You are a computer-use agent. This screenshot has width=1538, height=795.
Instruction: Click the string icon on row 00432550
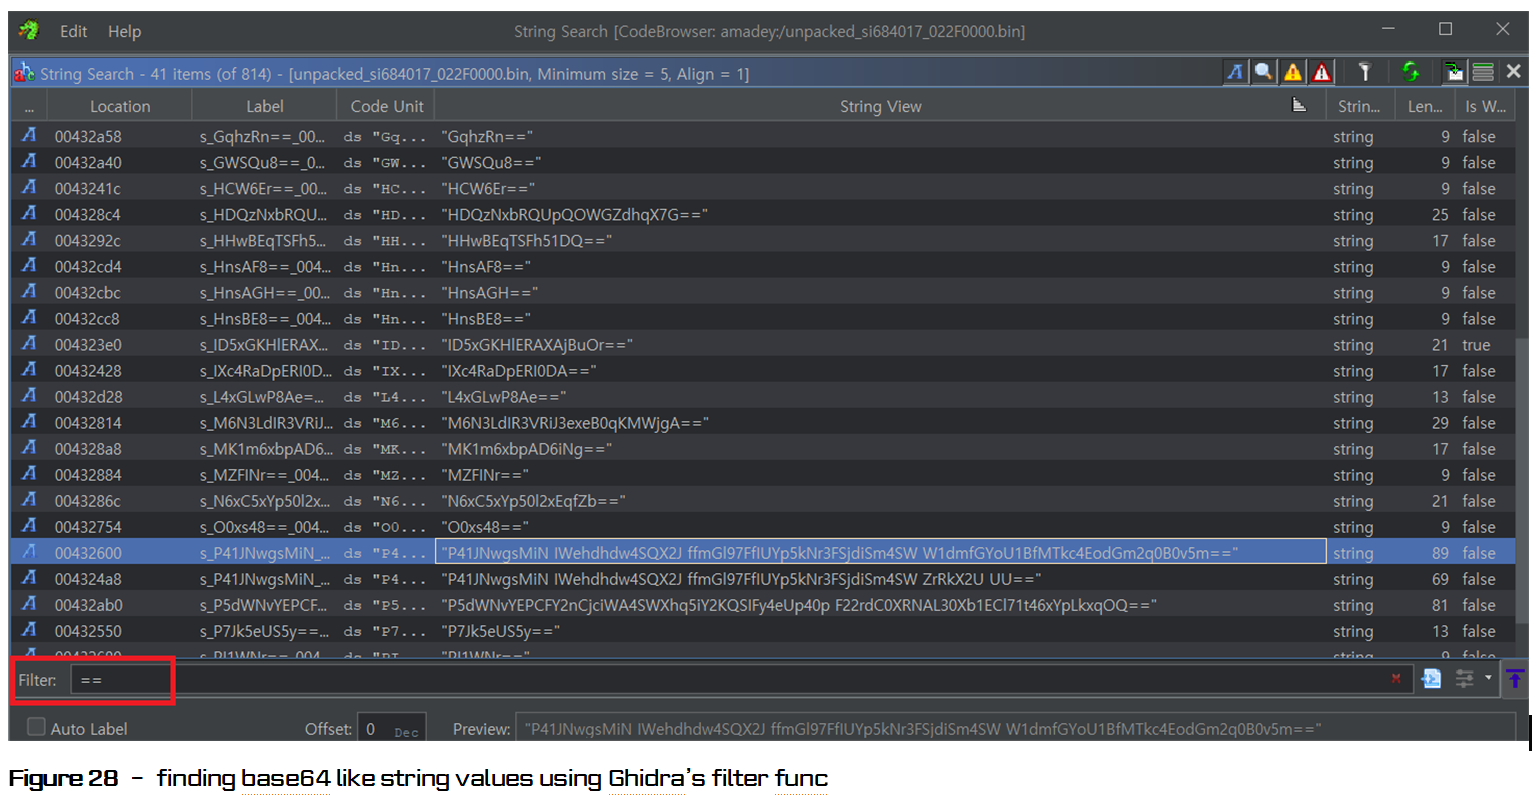click(x=29, y=630)
